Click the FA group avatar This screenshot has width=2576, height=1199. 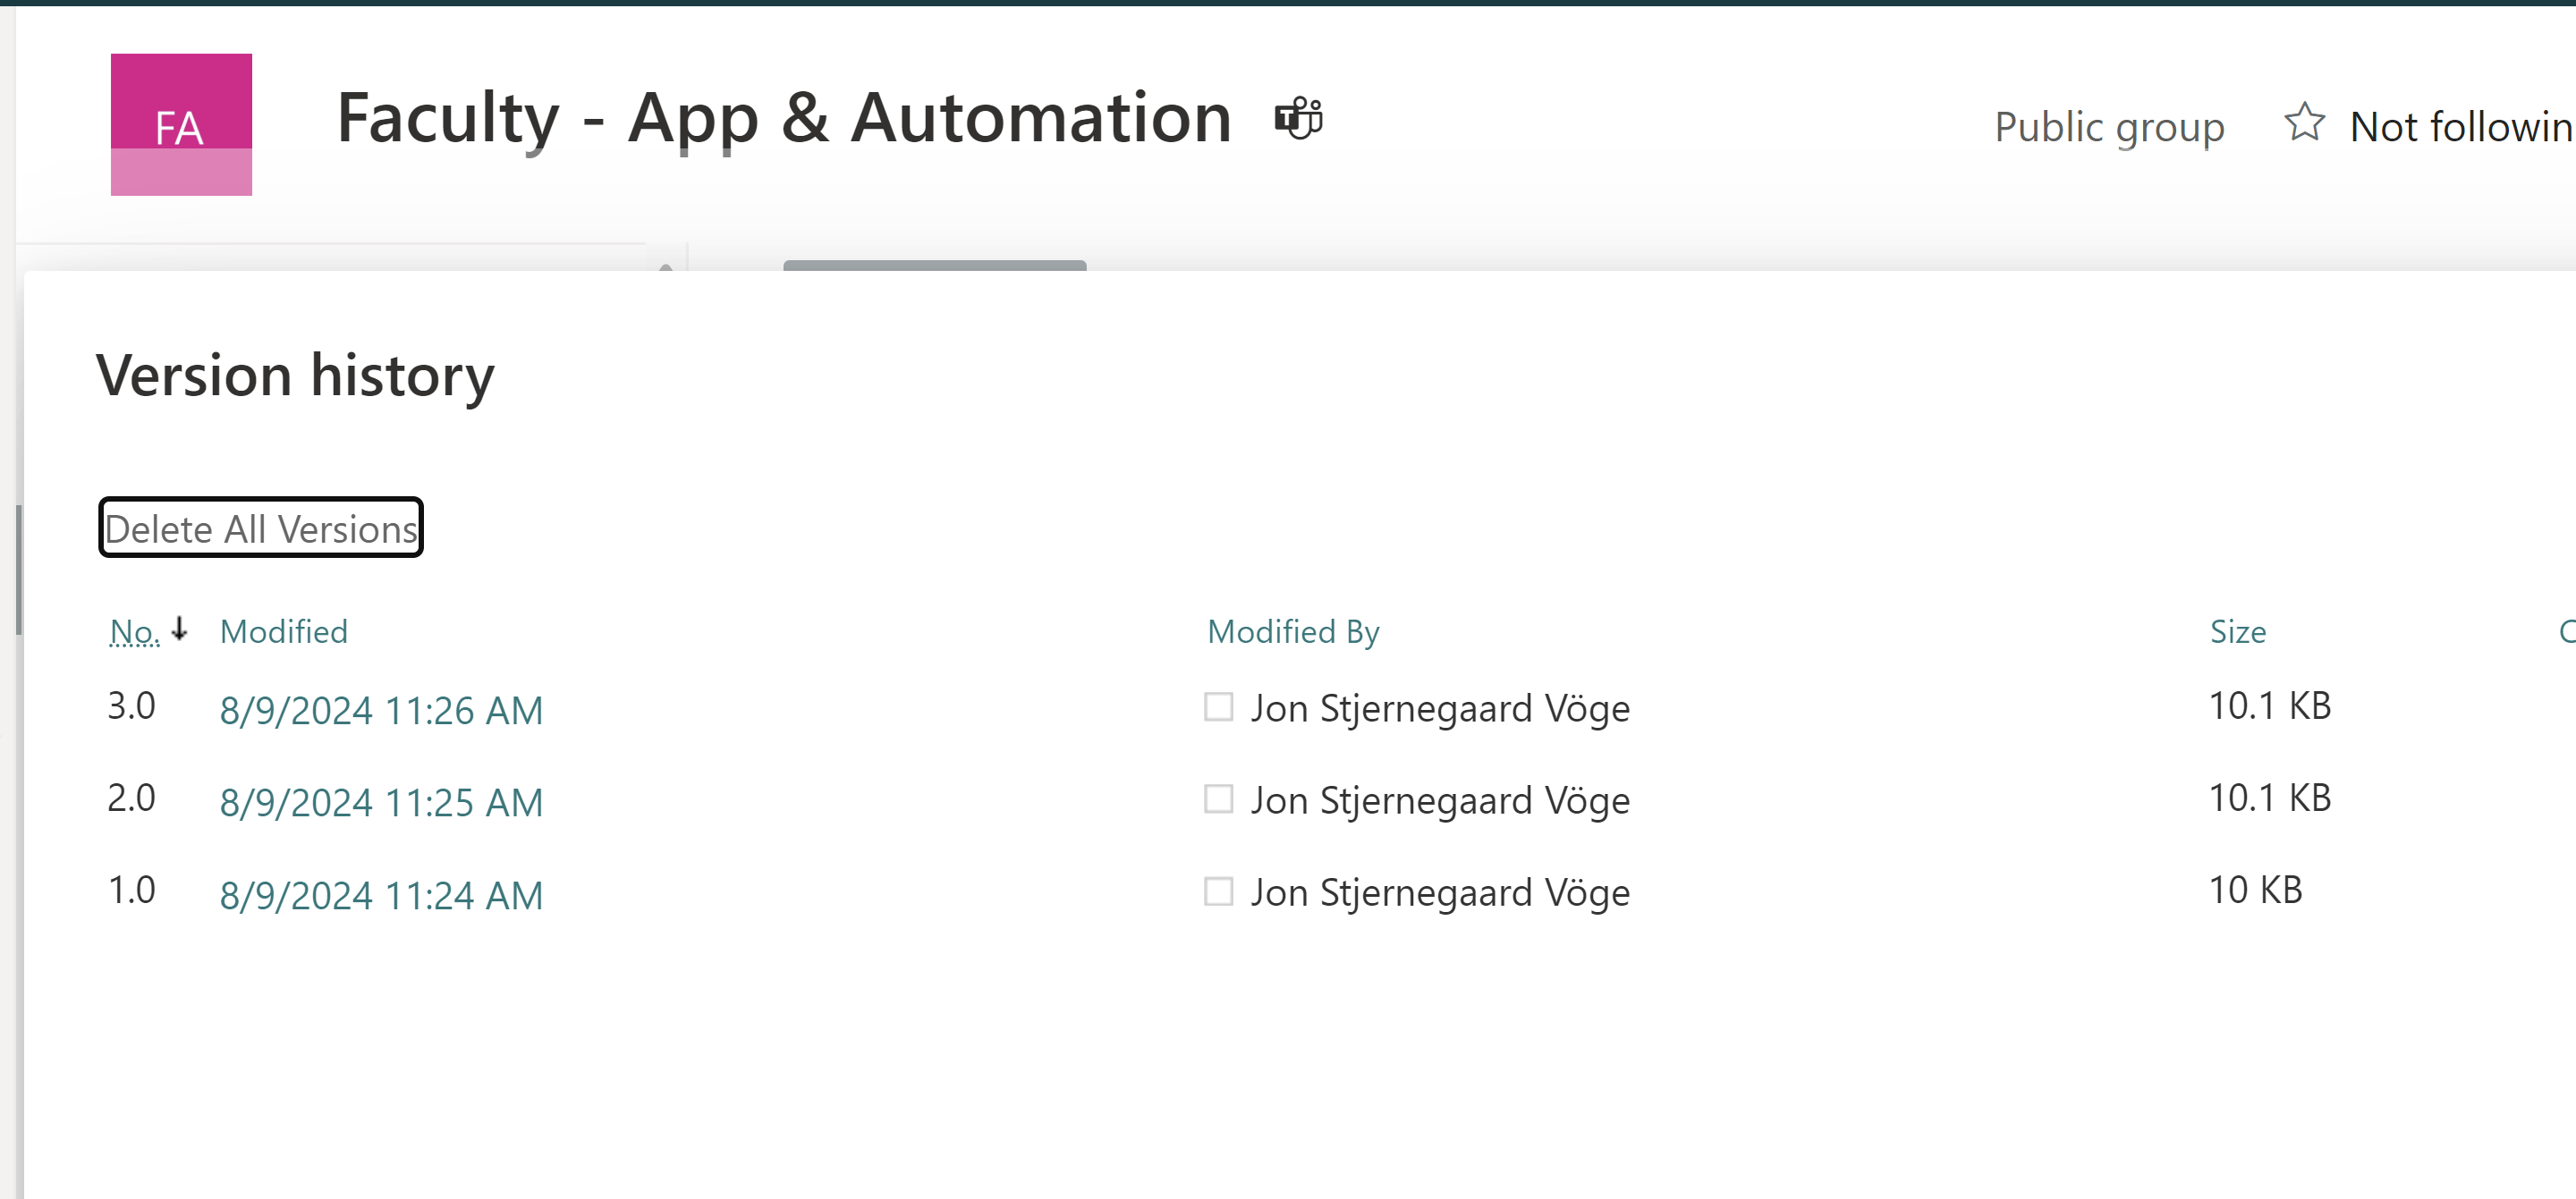click(181, 123)
